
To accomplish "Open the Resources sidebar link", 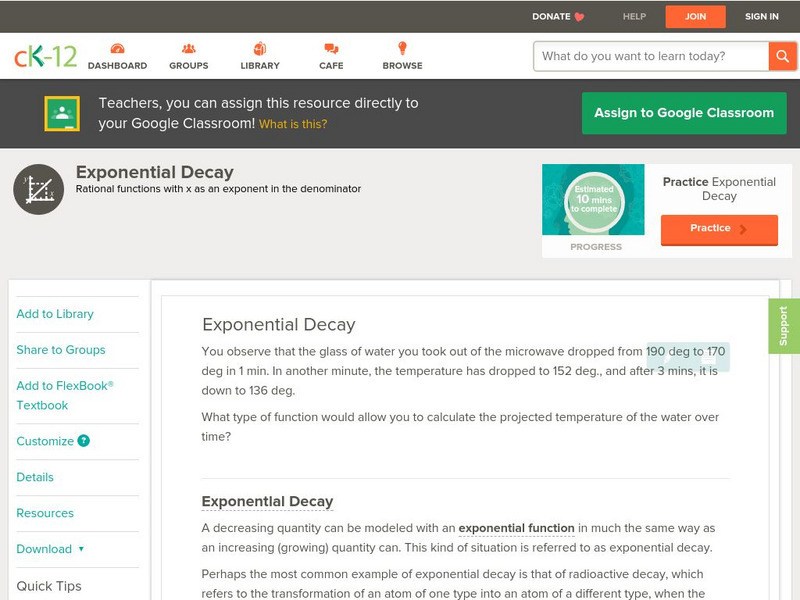I will coord(45,513).
